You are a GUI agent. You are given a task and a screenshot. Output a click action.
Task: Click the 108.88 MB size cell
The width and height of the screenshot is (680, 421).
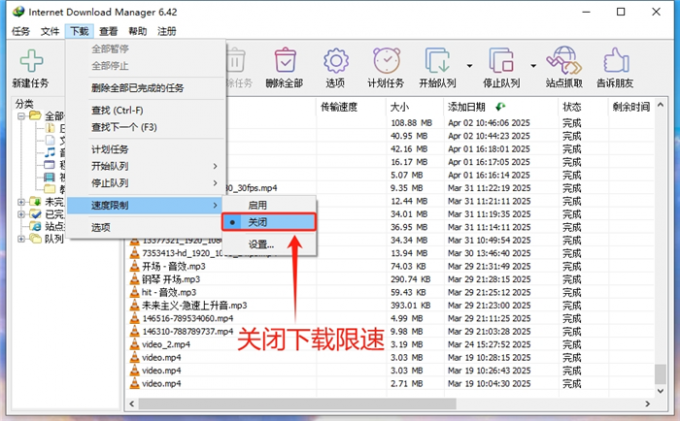[412, 123]
